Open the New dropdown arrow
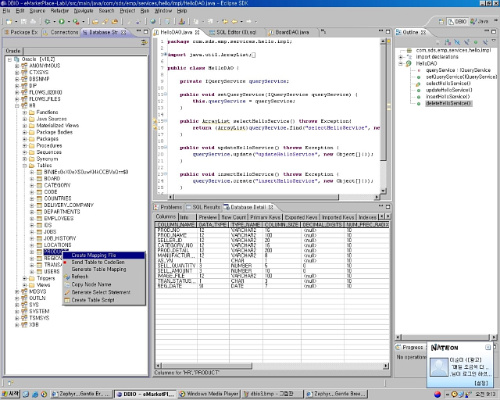This screenshot has height=400, width=500. [x=16, y=22]
